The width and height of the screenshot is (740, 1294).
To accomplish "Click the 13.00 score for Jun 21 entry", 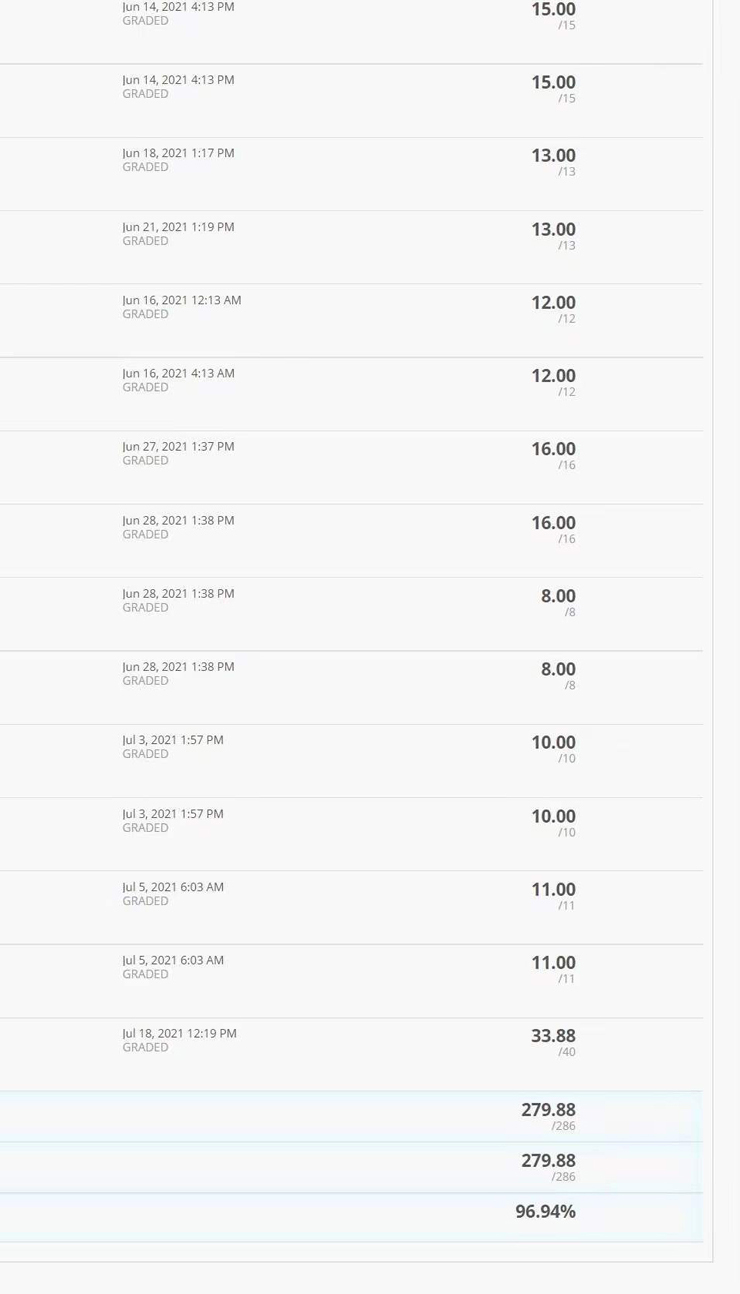I will (553, 230).
